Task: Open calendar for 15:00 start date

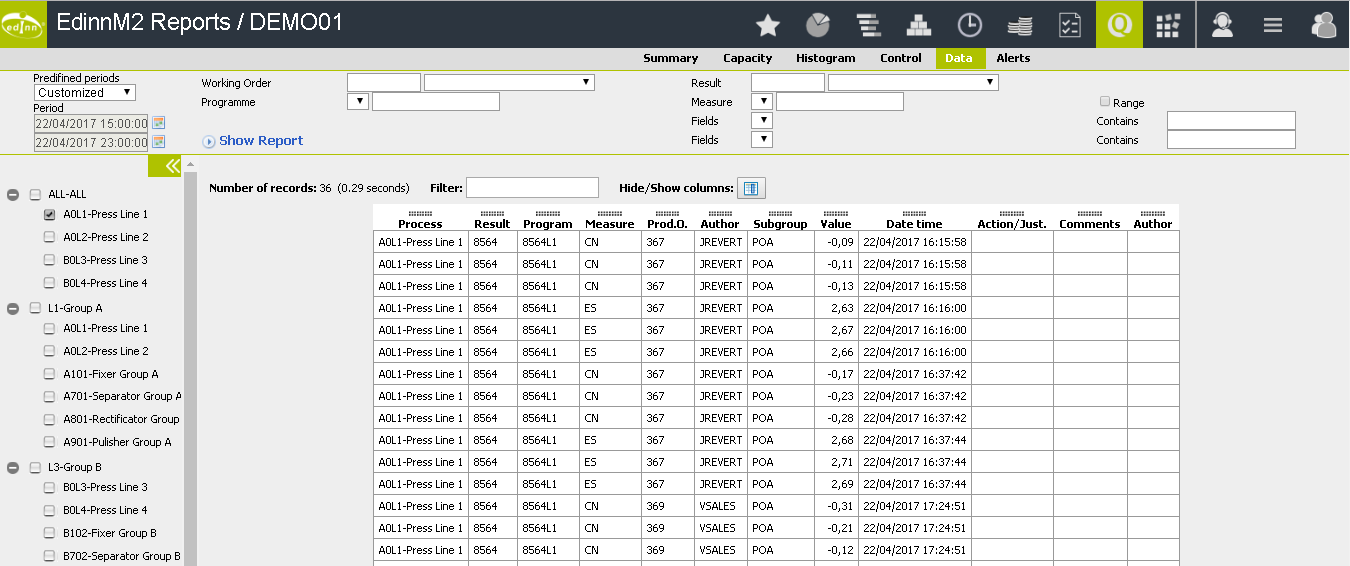Action: click(158, 123)
